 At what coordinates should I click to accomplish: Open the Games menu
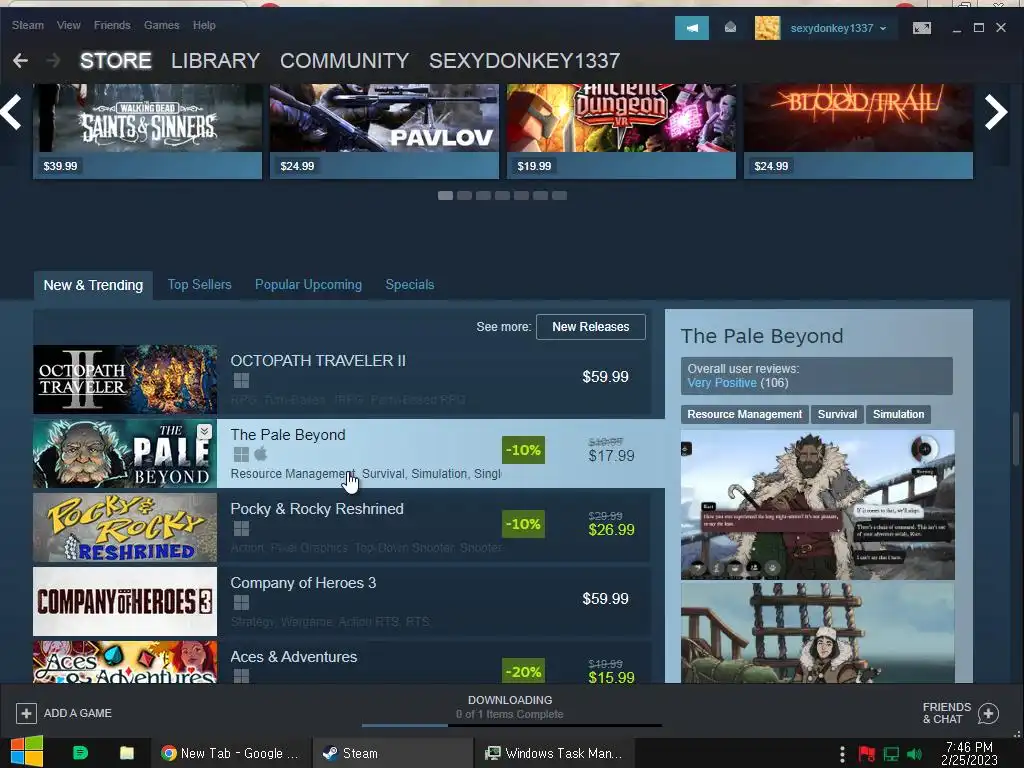(x=161, y=25)
